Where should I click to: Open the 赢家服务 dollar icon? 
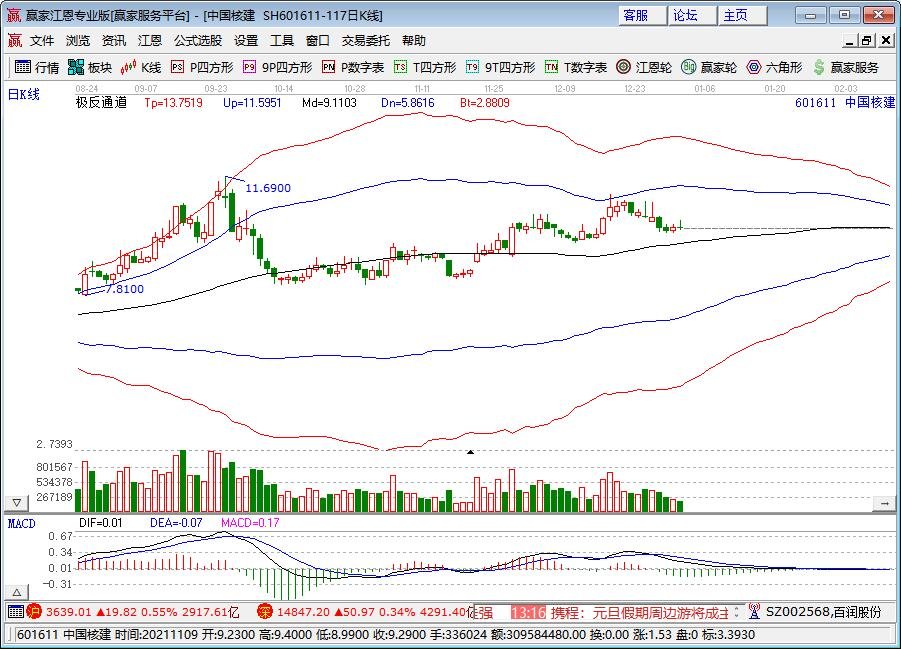pyautogui.click(x=846, y=67)
